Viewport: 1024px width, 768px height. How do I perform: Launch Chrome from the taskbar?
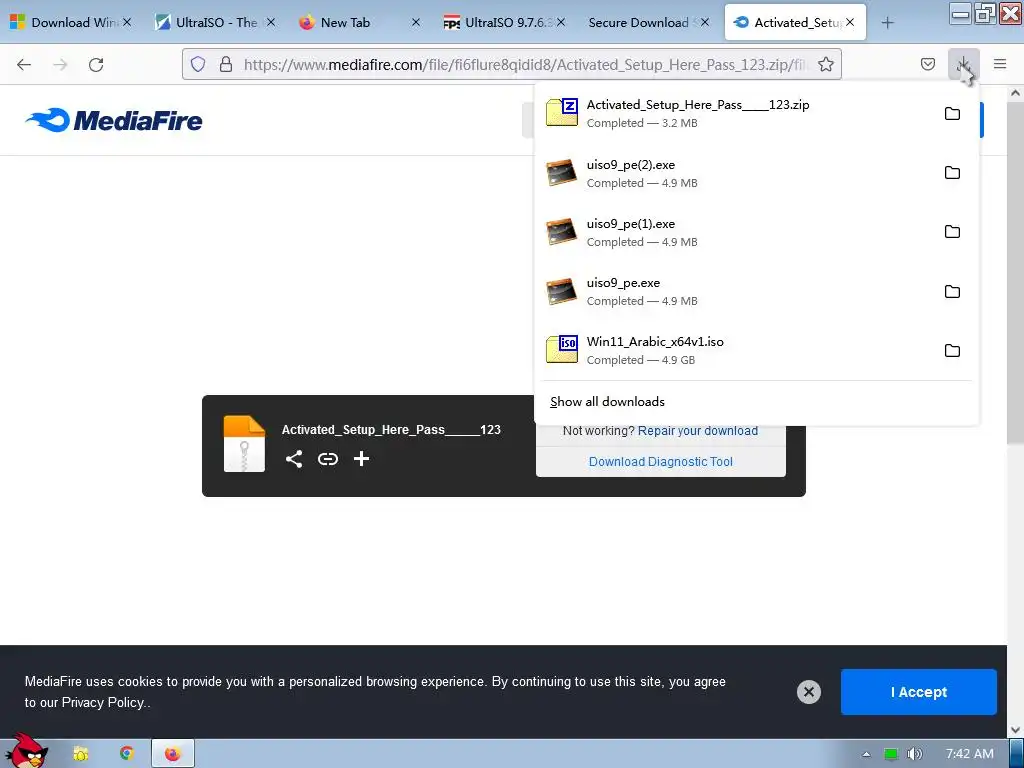point(126,754)
